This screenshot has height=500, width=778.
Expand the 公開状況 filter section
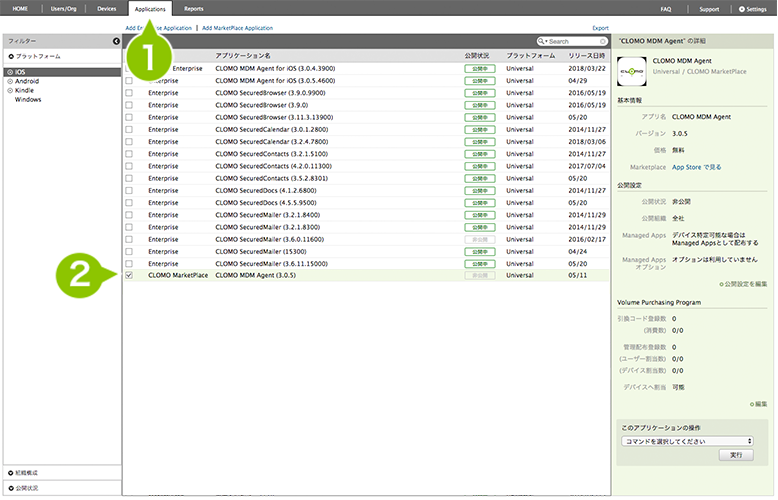click(x=23, y=488)
